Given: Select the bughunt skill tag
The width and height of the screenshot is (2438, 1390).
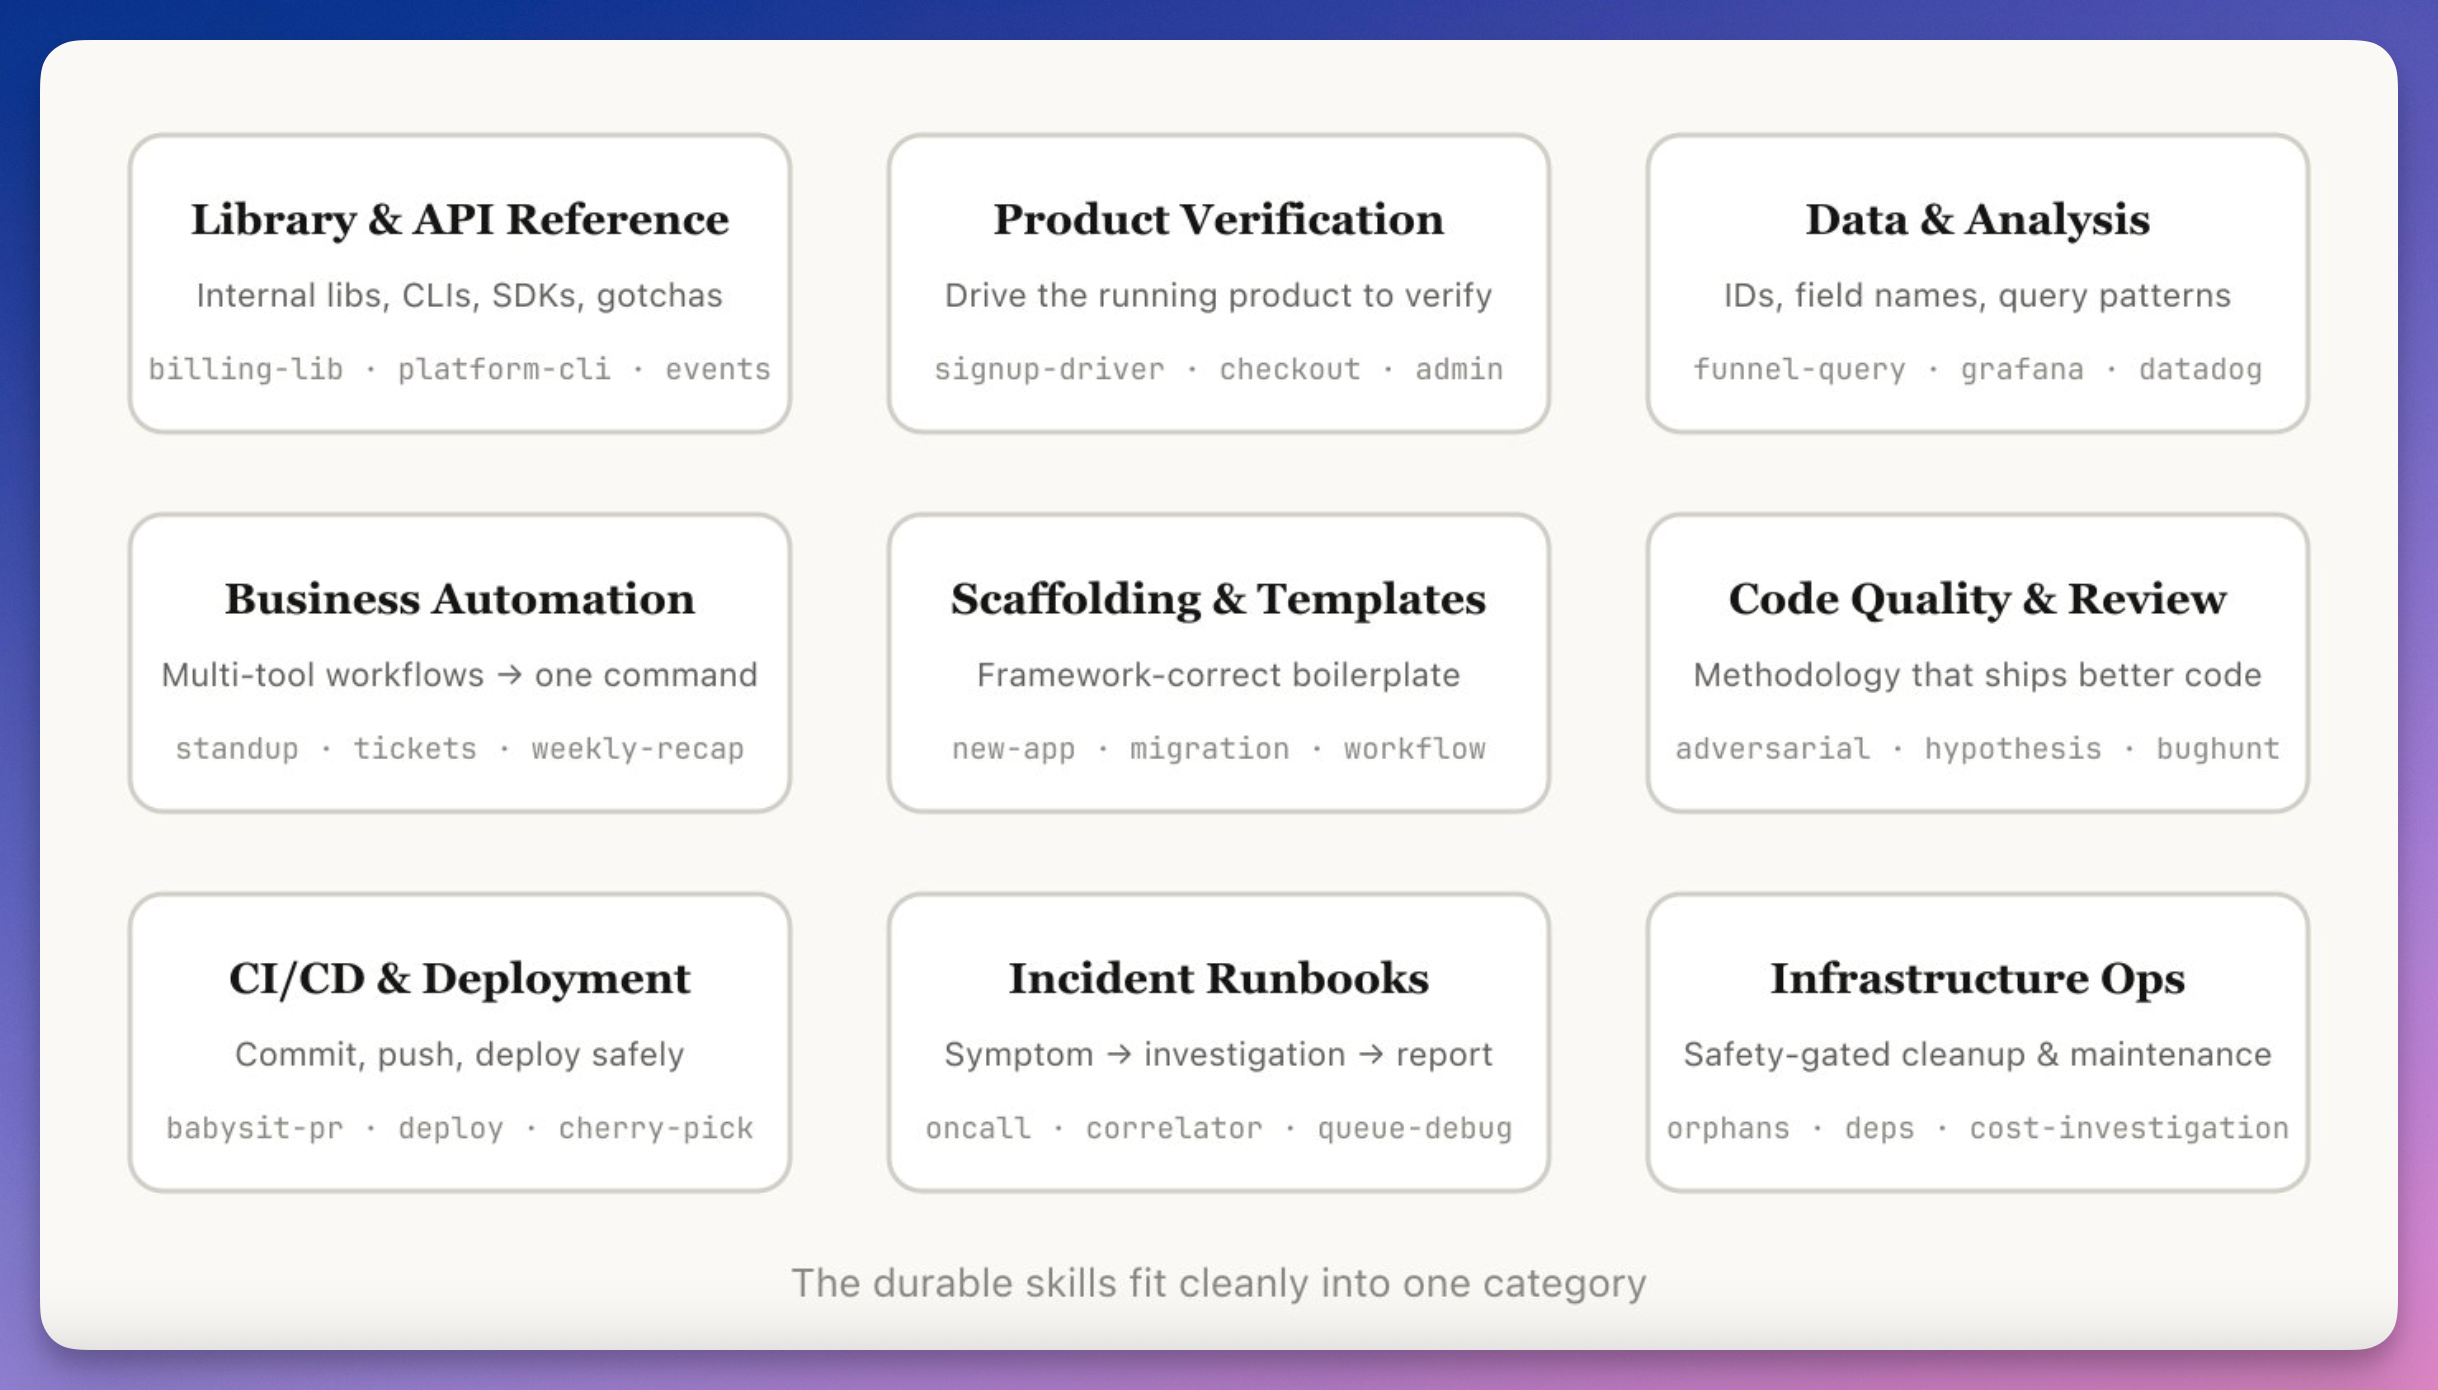Looking at the screenshot, I should tap(2217, 749).
